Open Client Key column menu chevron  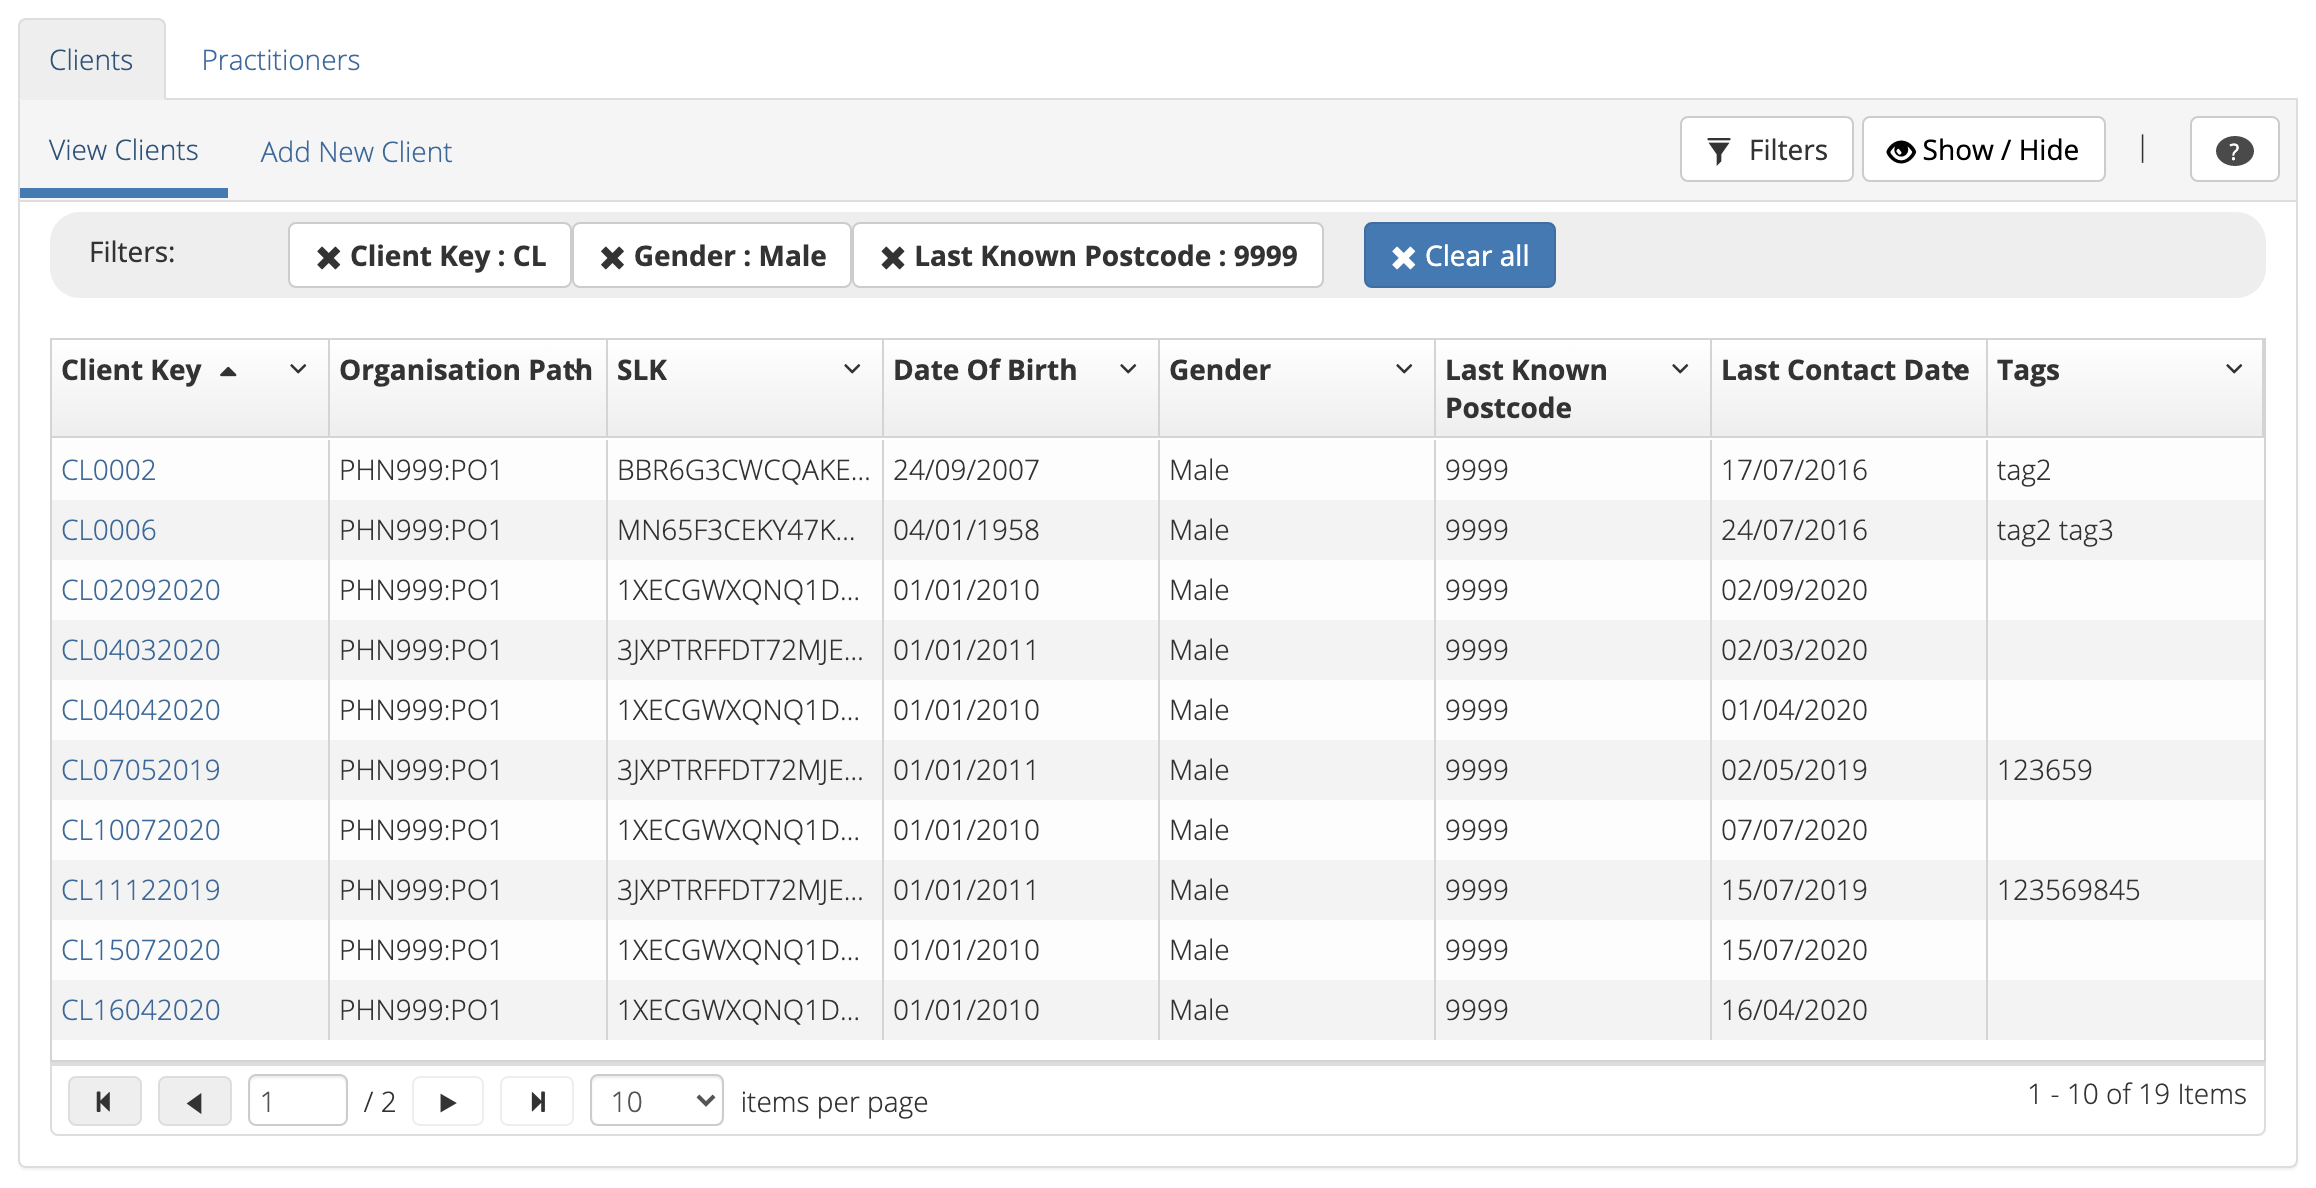pos(298,369)
